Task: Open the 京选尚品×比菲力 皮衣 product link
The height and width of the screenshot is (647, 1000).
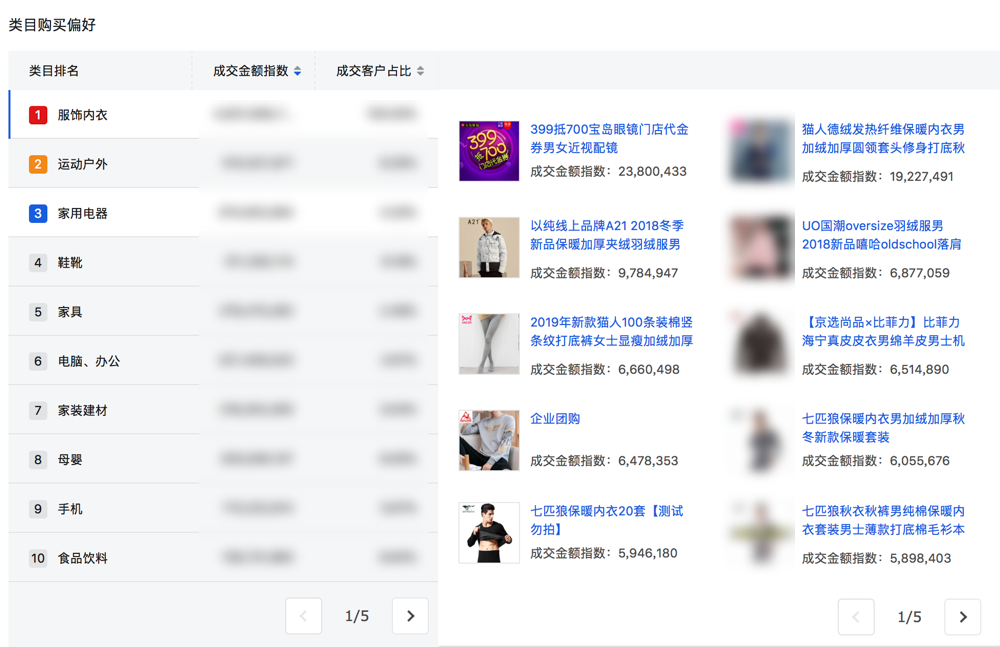Action: click(x=883, y=331)
